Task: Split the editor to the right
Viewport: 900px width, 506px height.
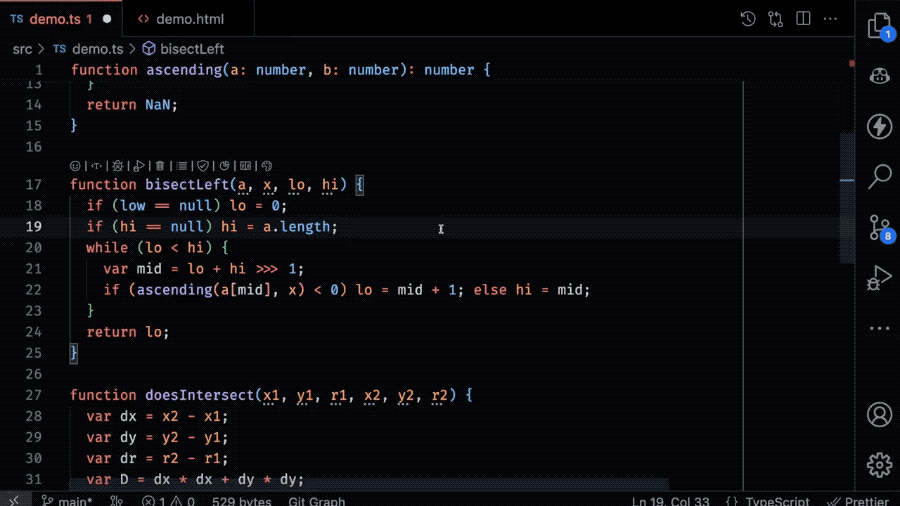Action: pos(803,19)
